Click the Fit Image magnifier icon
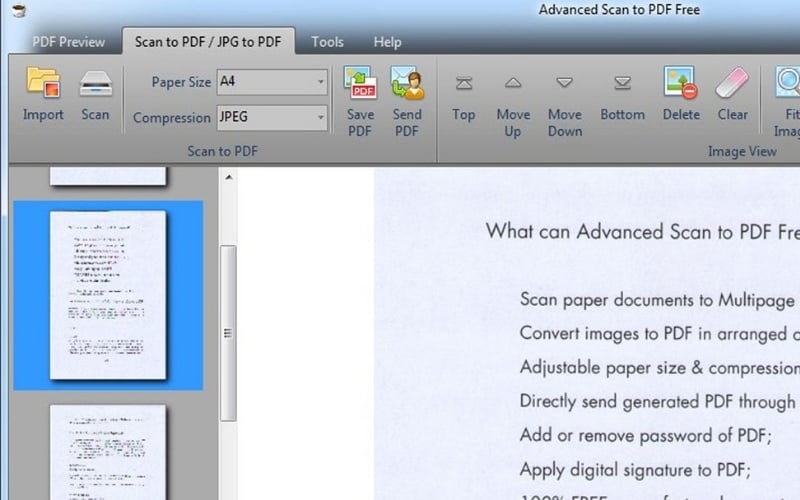800x500 pixels. pyautogui.click(x=788, y=82)
